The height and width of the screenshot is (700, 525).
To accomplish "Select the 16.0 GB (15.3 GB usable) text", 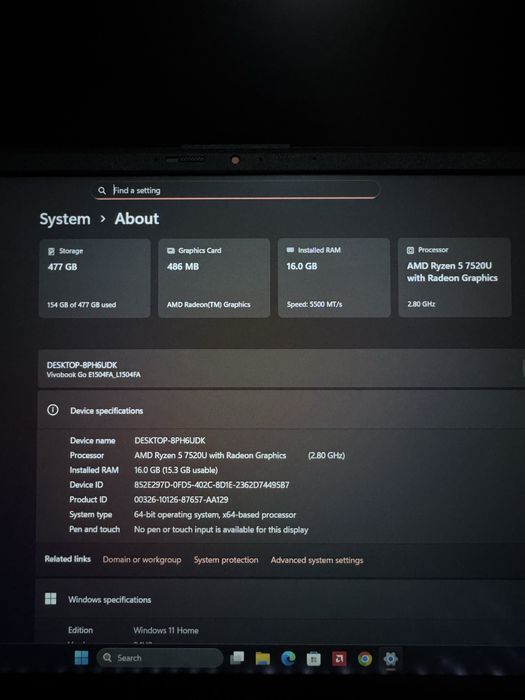I will pos(176,470).
